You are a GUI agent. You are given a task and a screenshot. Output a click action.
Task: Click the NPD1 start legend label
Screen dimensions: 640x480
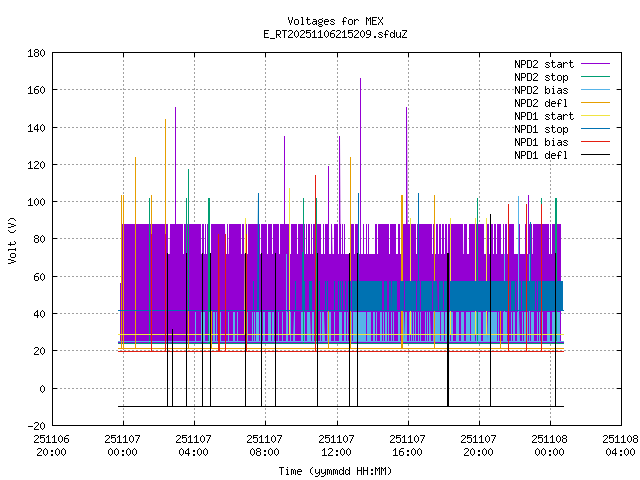tap(543, 116)
